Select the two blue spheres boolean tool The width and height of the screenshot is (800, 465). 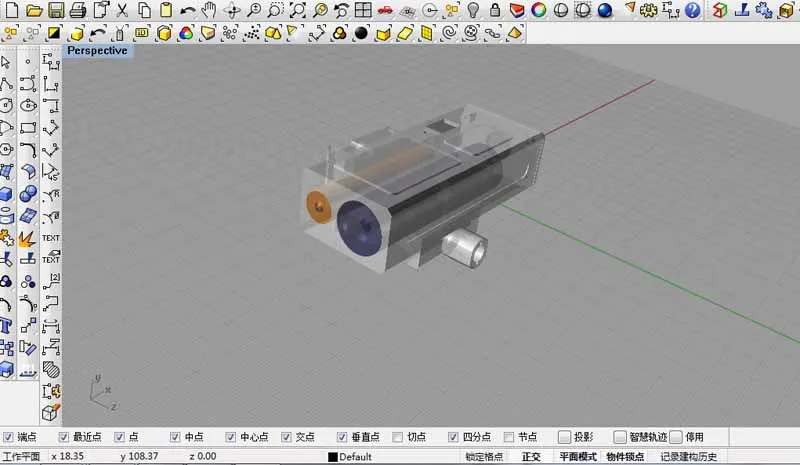coord(28,194)
